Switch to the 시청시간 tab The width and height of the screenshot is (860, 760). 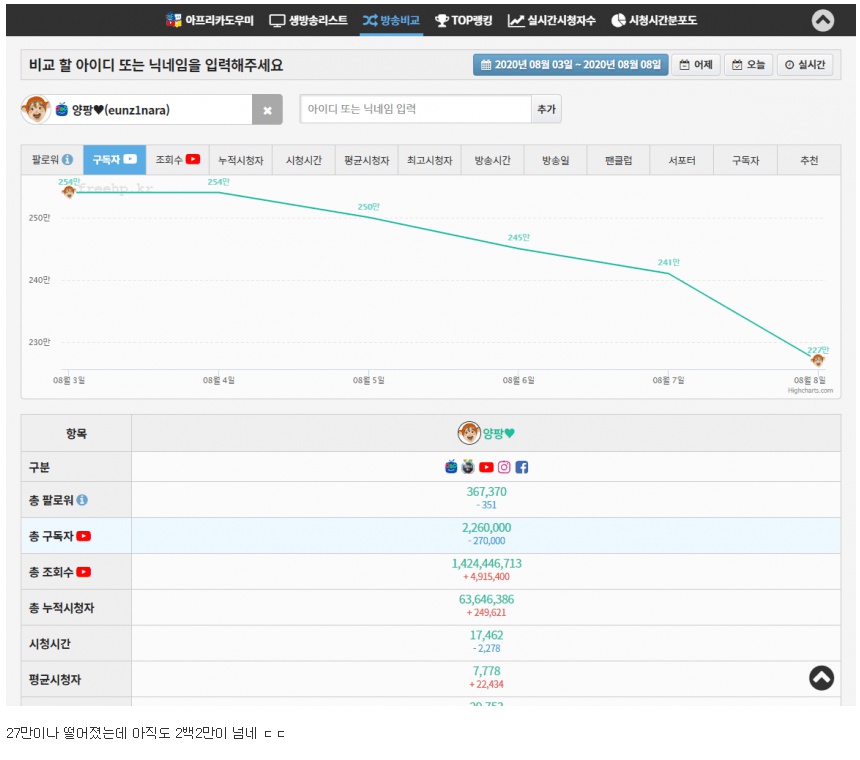[303, 160]
